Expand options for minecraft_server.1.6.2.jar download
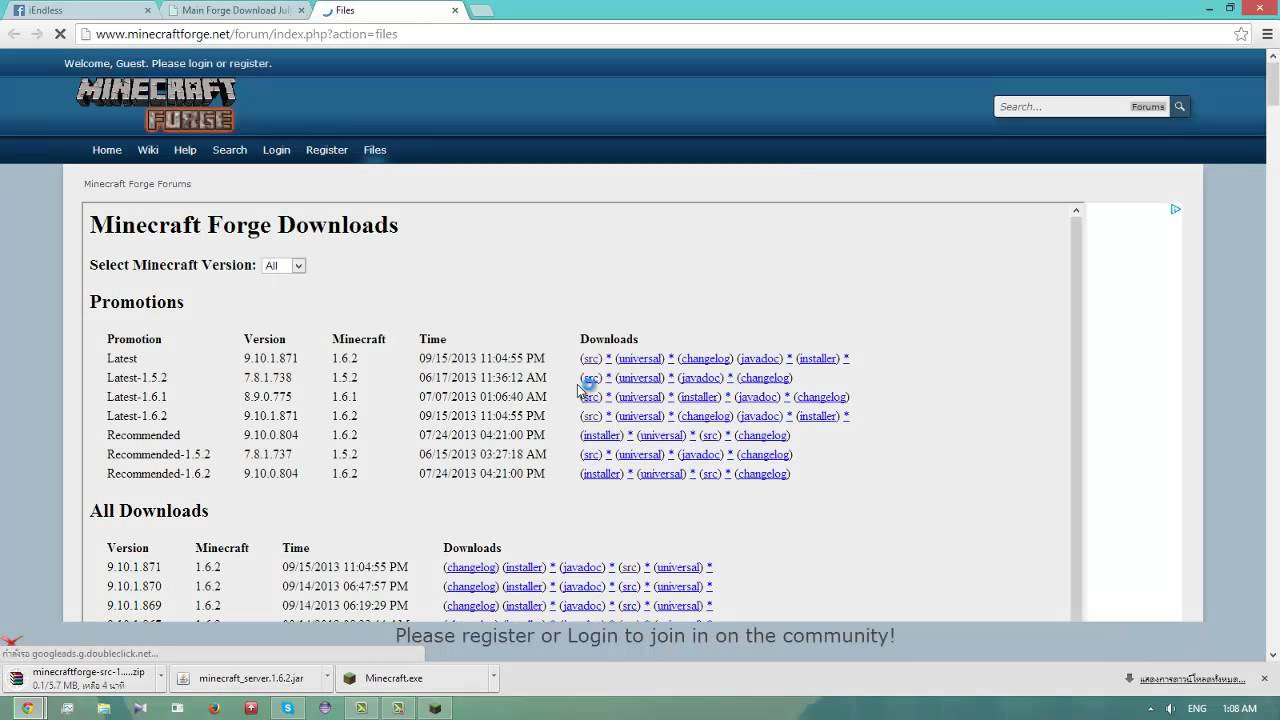This screenshot has height=720, width=1280. tap(327, 677)
